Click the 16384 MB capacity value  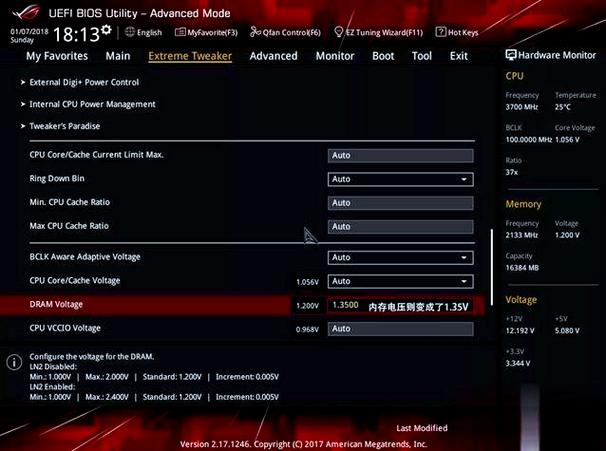coord(522,268)
